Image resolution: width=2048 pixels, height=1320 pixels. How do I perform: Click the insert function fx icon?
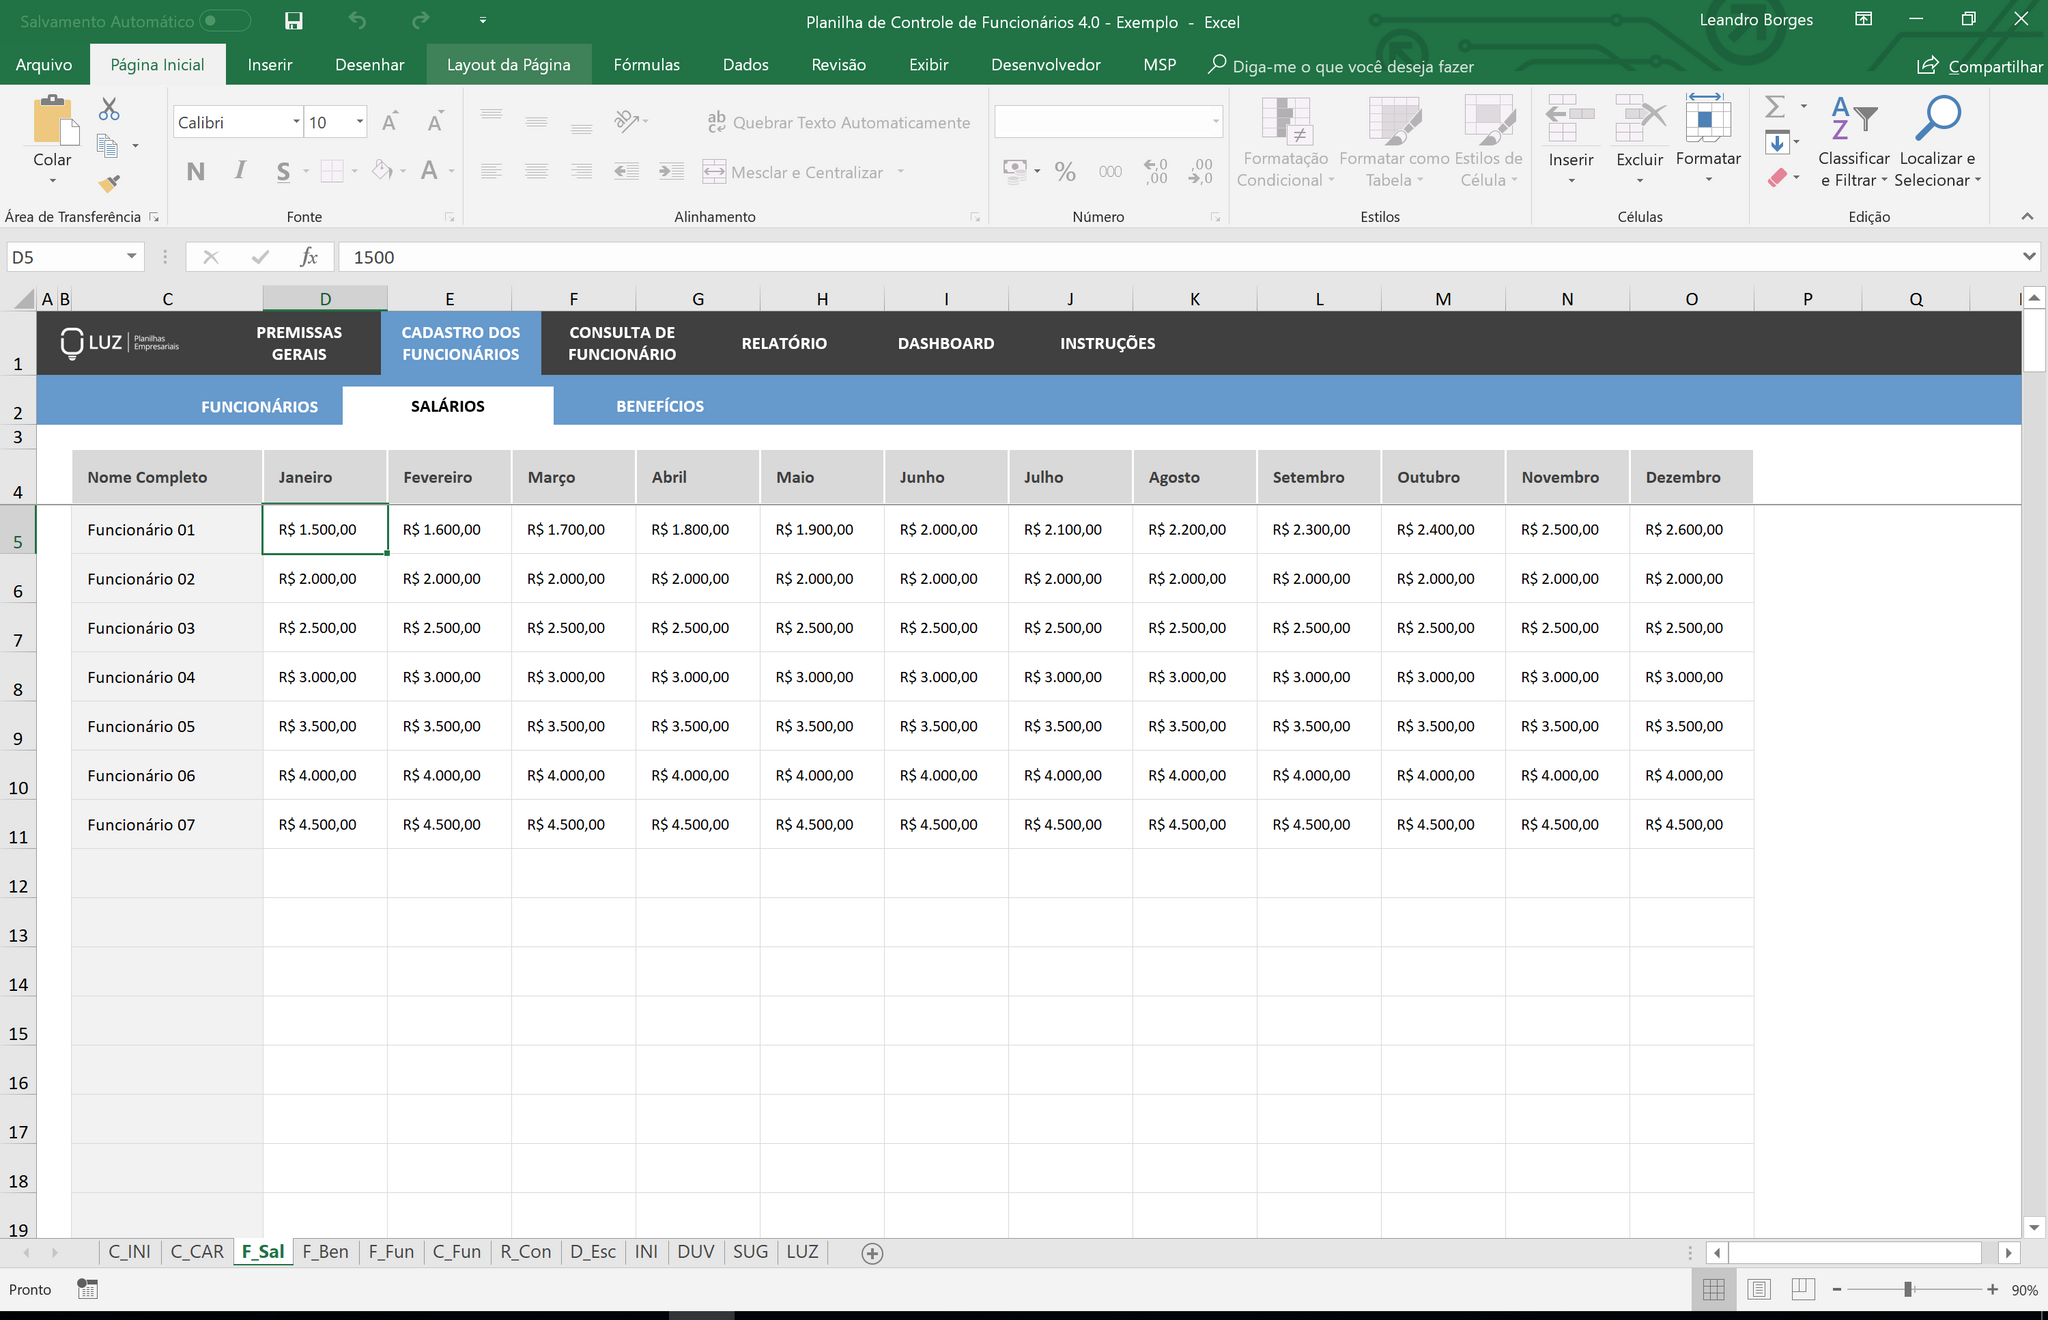[309, 257]
